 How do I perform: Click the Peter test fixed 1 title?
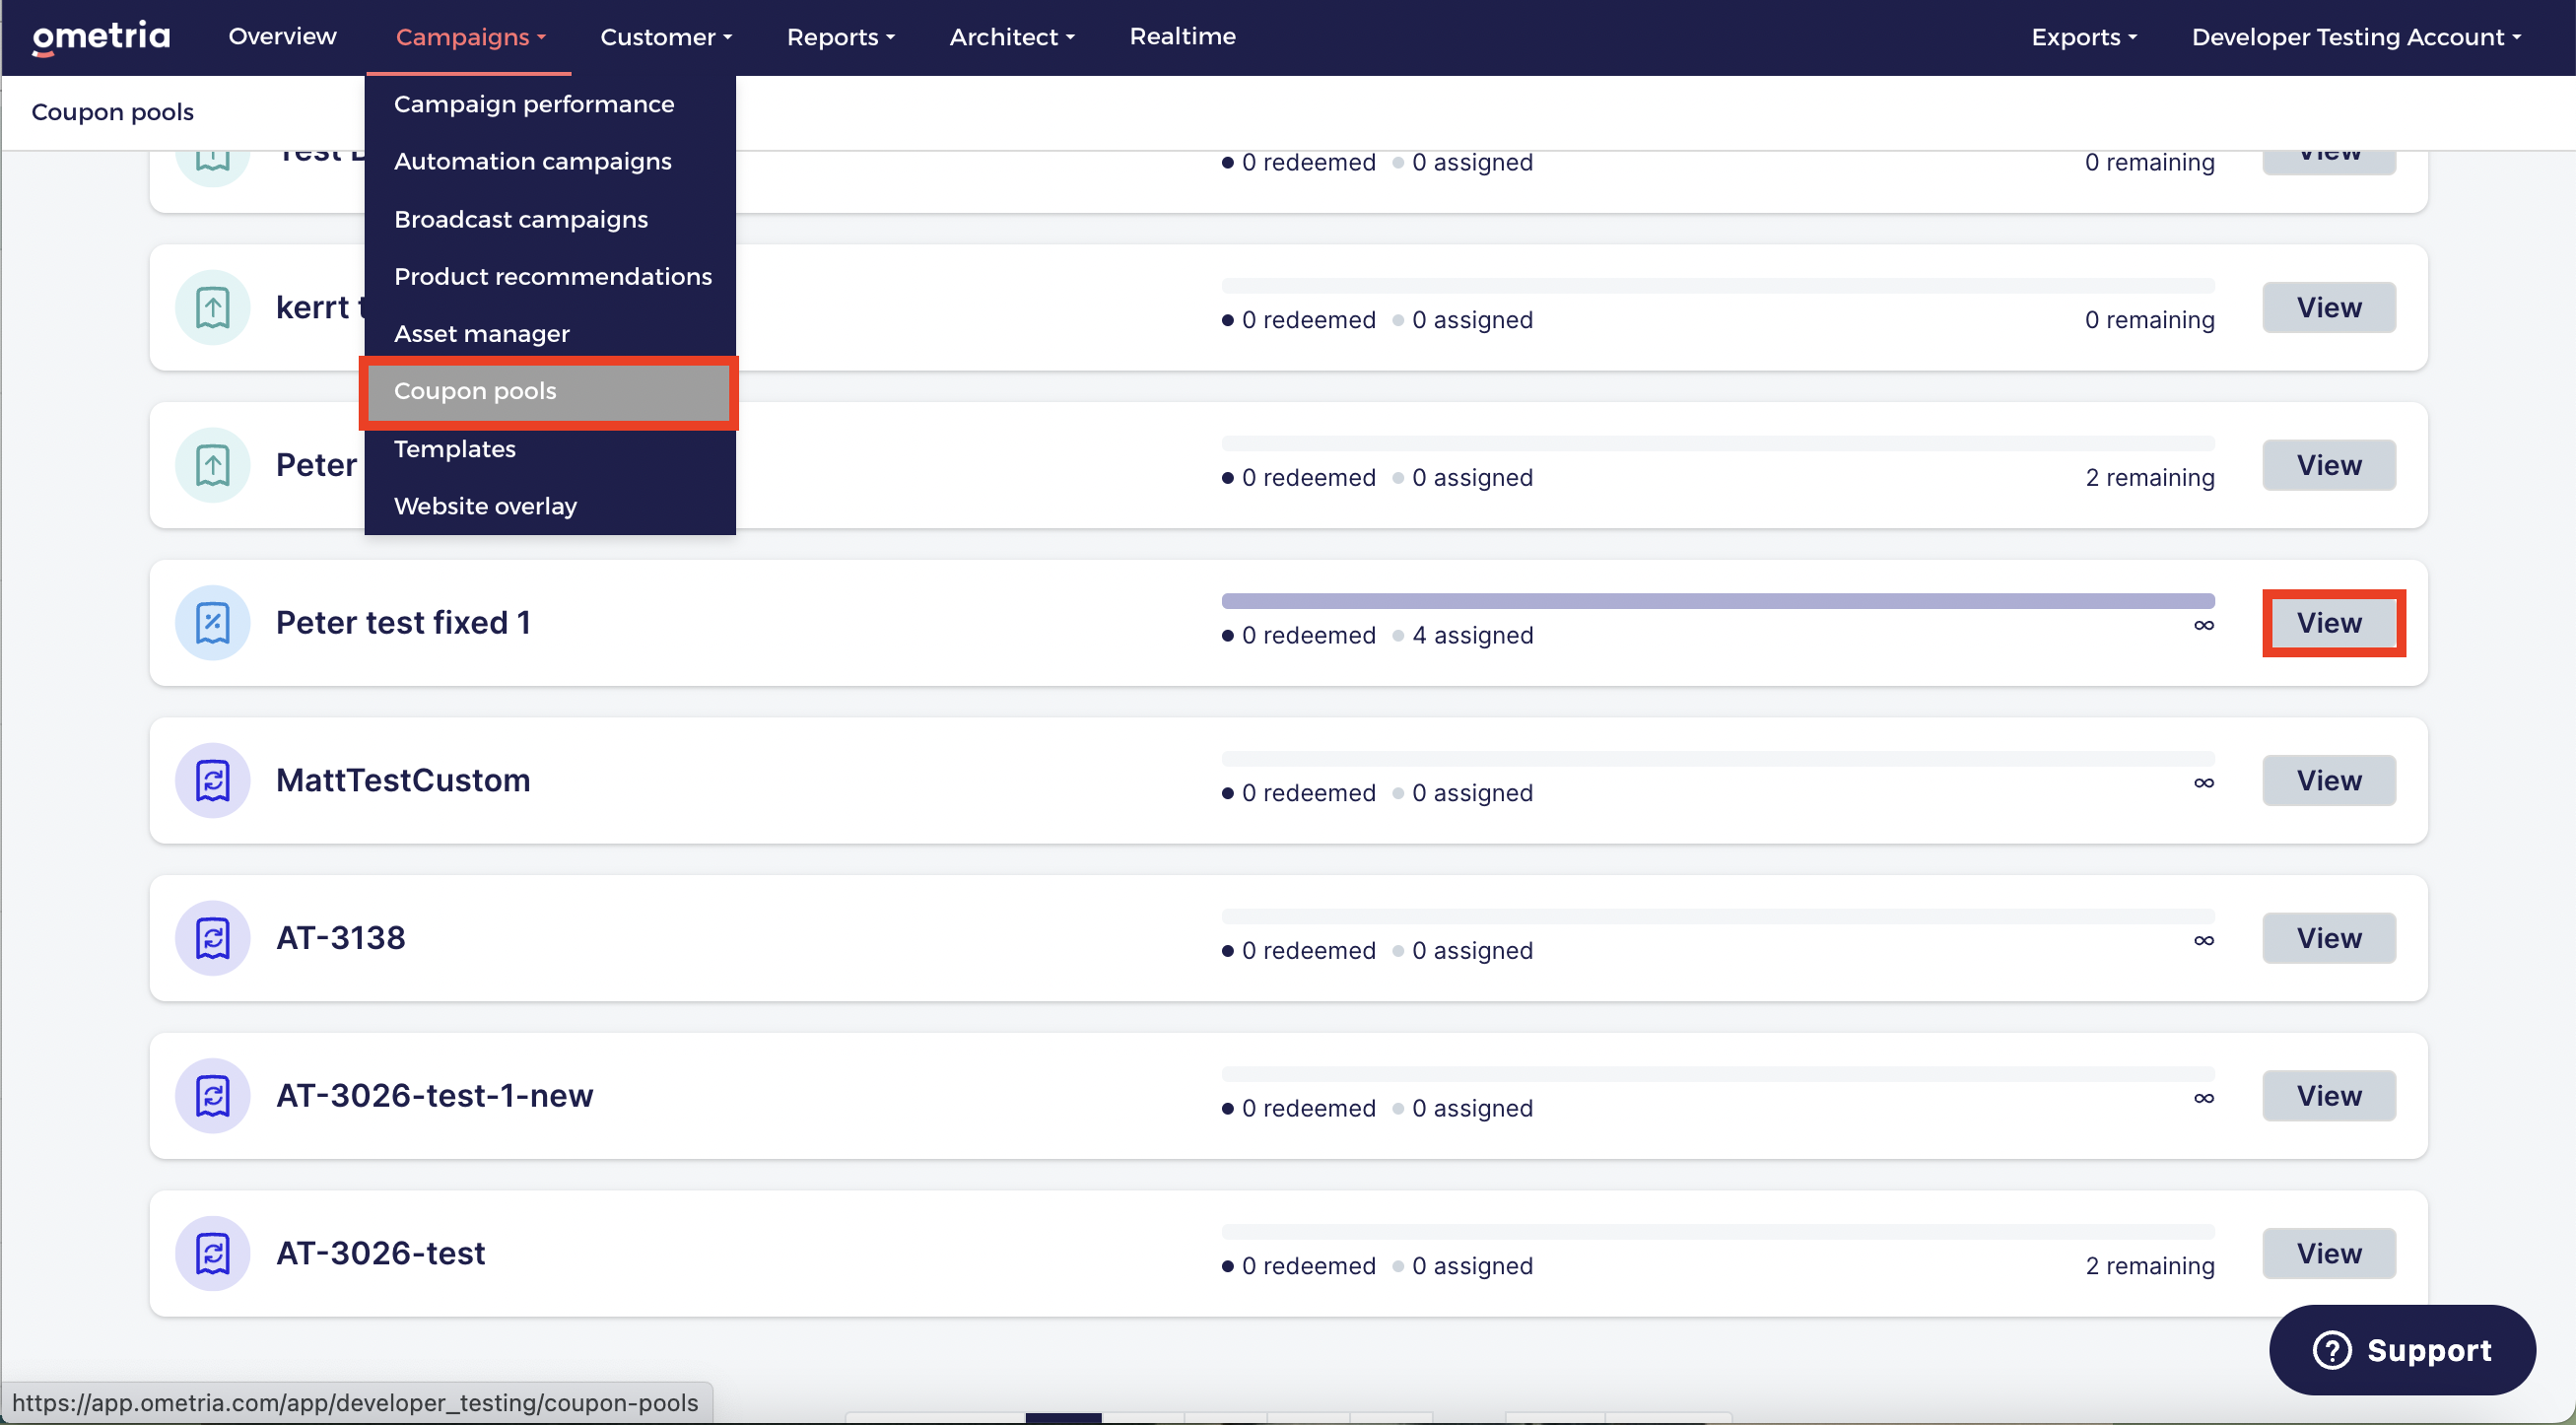coord(403,623)
